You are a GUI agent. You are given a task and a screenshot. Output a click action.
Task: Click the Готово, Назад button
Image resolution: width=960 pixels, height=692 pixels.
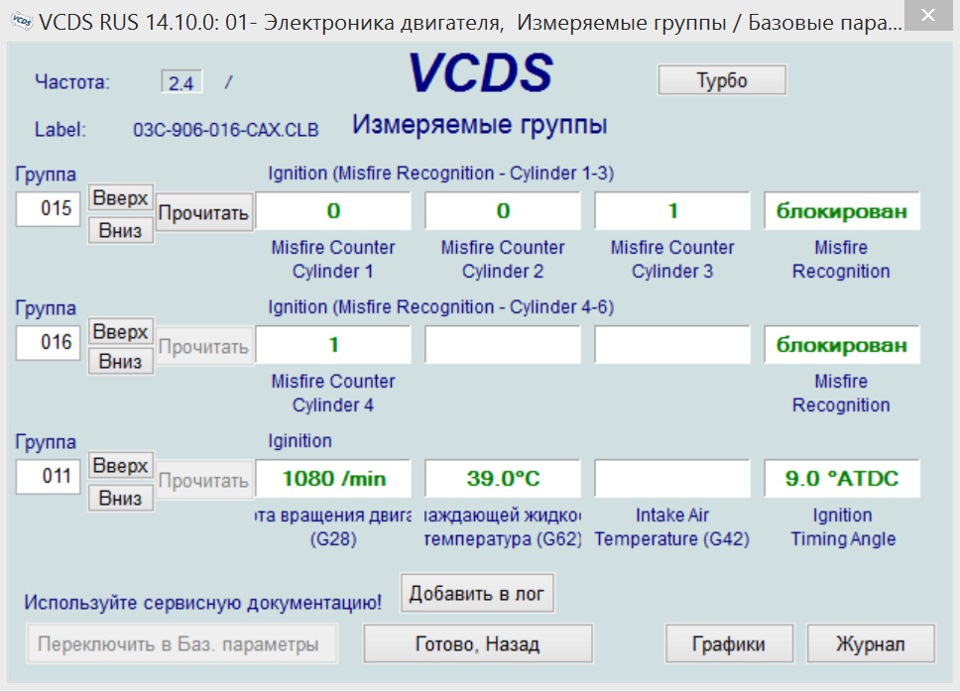[x=478, y=644]
